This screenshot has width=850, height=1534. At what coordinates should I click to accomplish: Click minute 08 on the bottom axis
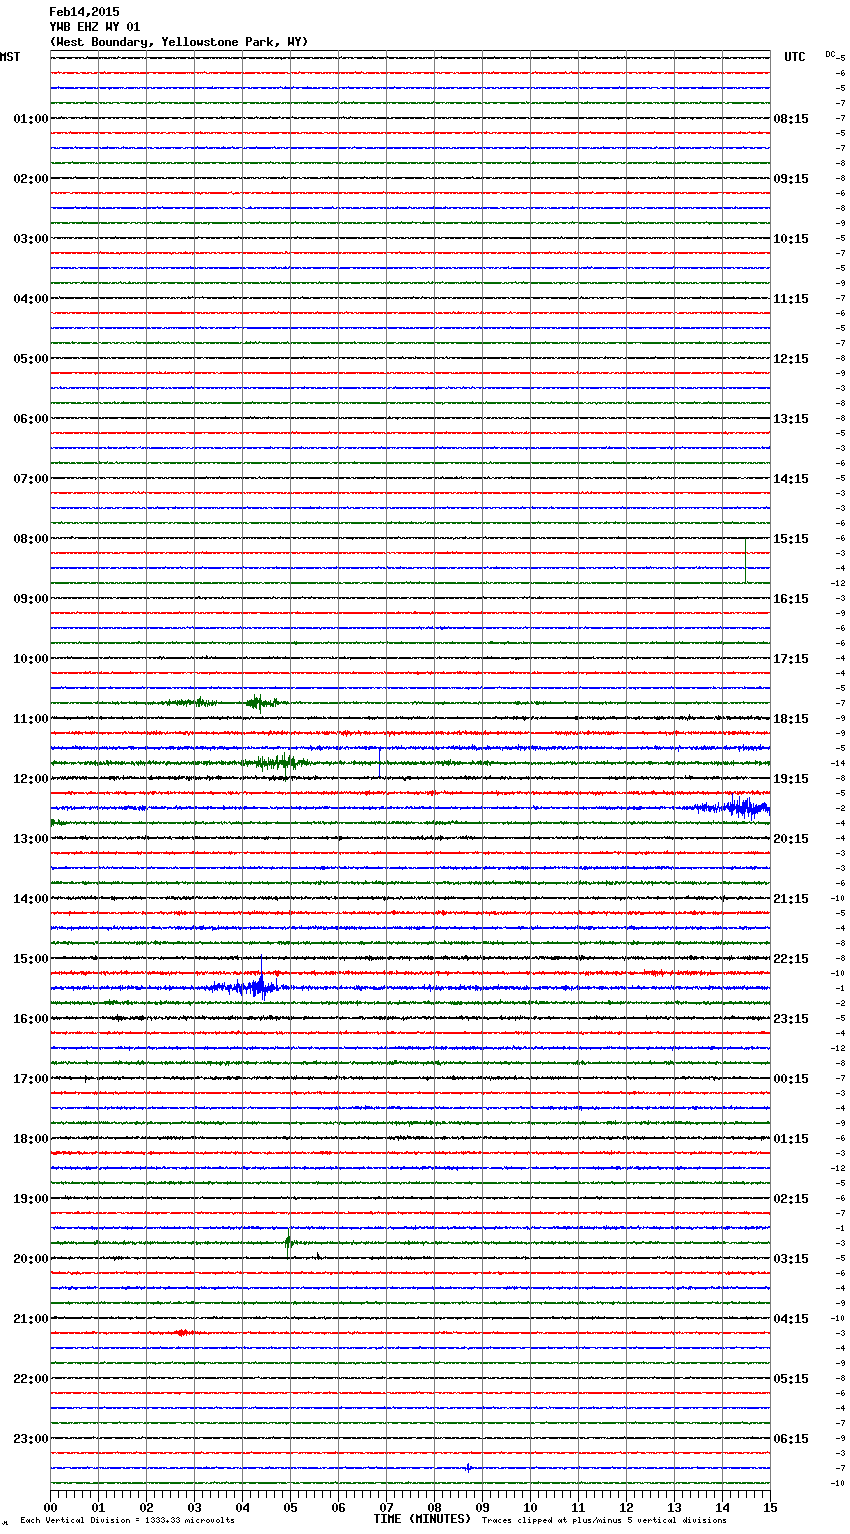434,1506
